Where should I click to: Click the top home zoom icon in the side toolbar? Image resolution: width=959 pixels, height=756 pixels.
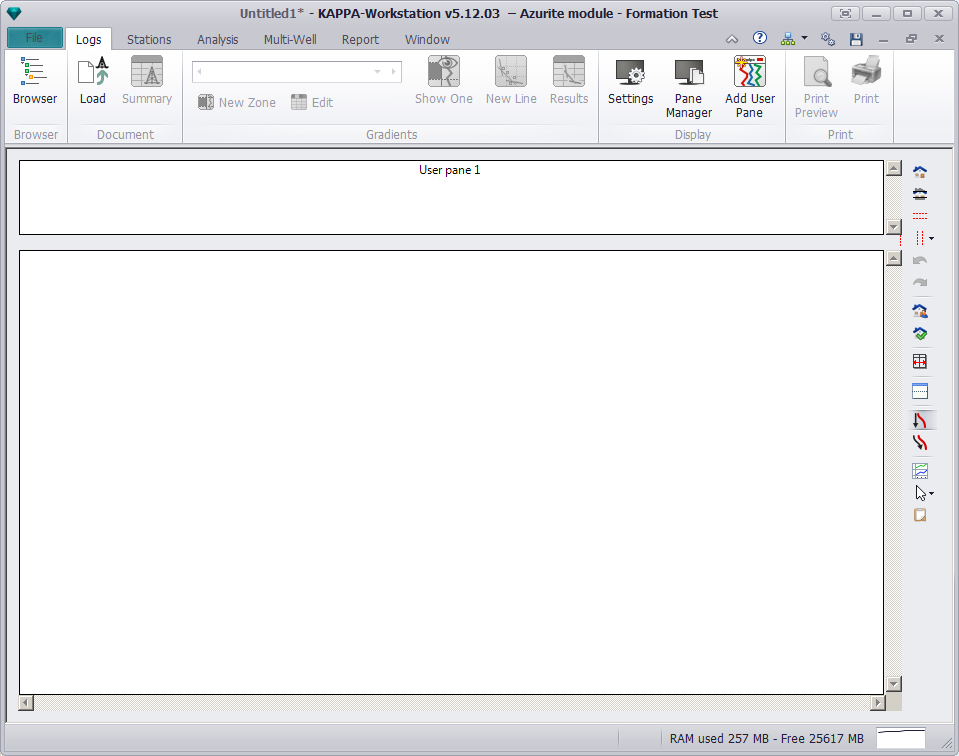pos(920,172)
